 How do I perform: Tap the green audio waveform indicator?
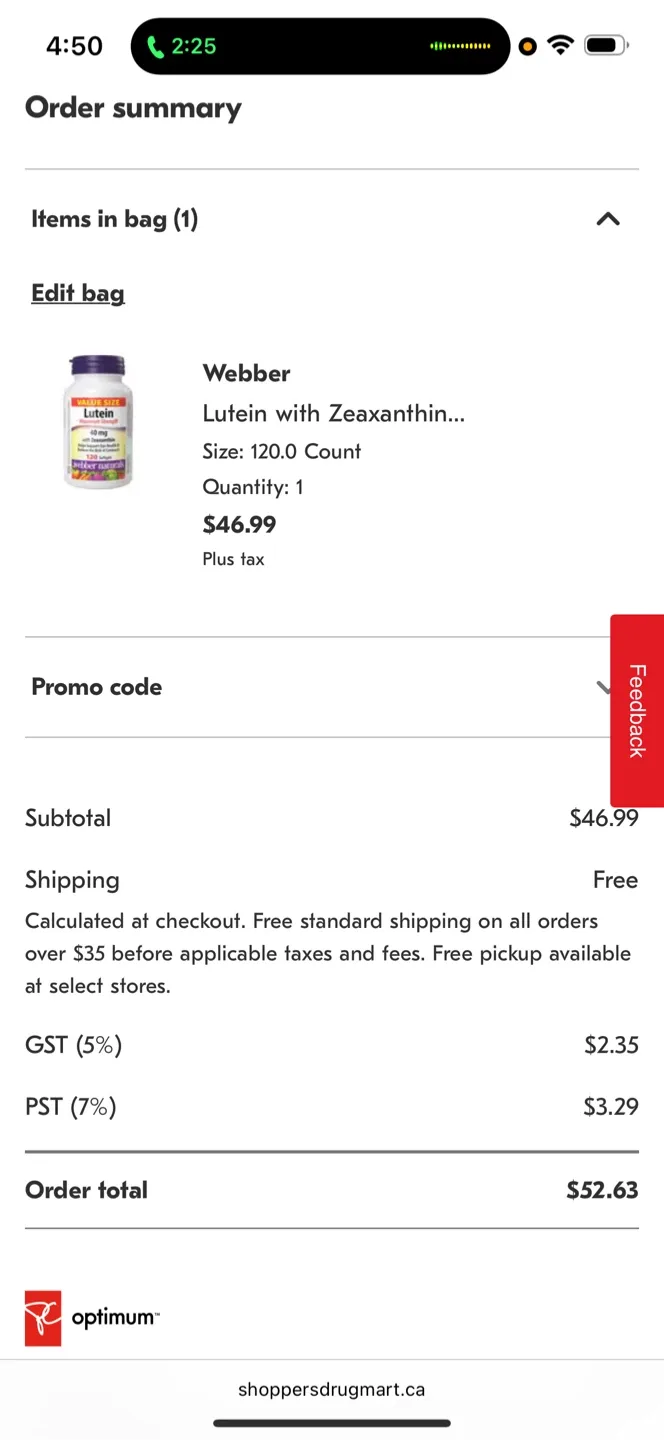tap(459, 46)
